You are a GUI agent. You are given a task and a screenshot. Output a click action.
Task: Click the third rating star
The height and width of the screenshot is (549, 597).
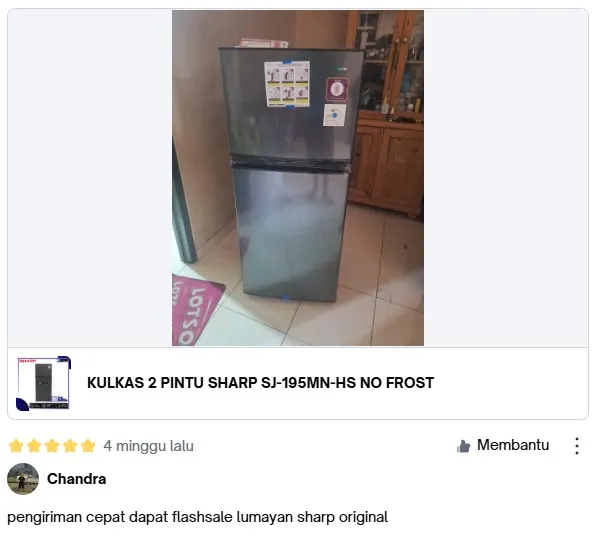(x=52, y=446)
